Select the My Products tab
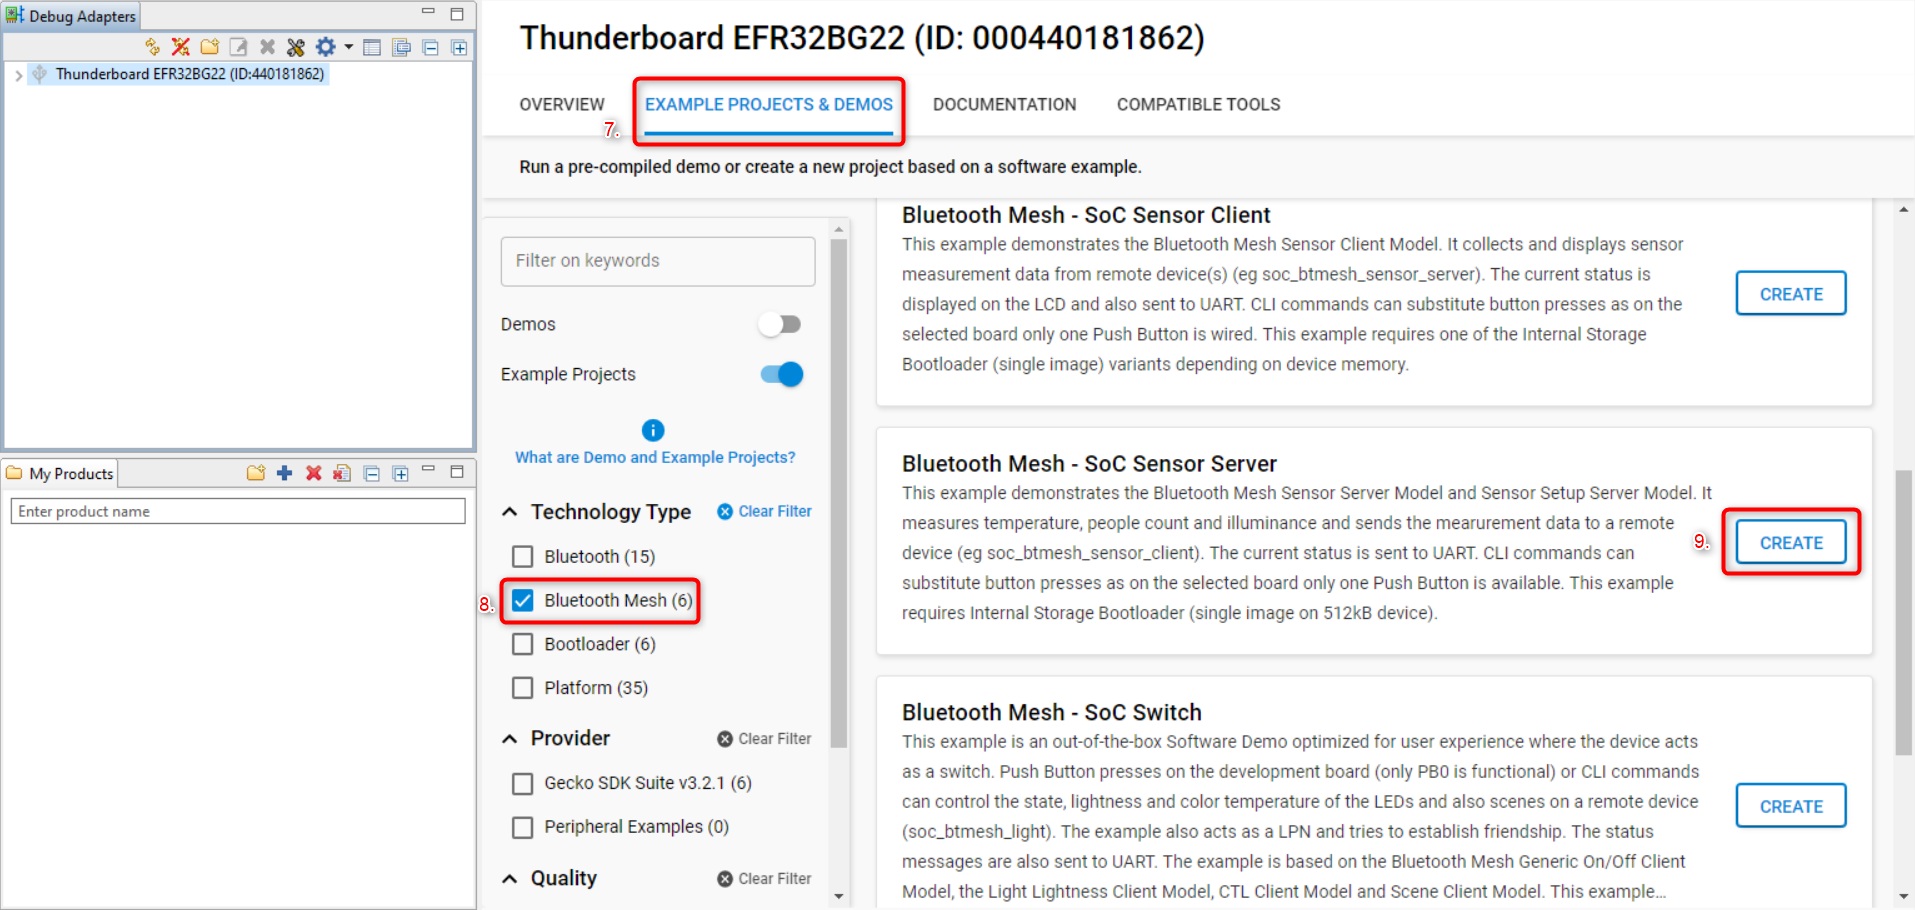Screen dimensions: 1915x910 pos(60,473)
